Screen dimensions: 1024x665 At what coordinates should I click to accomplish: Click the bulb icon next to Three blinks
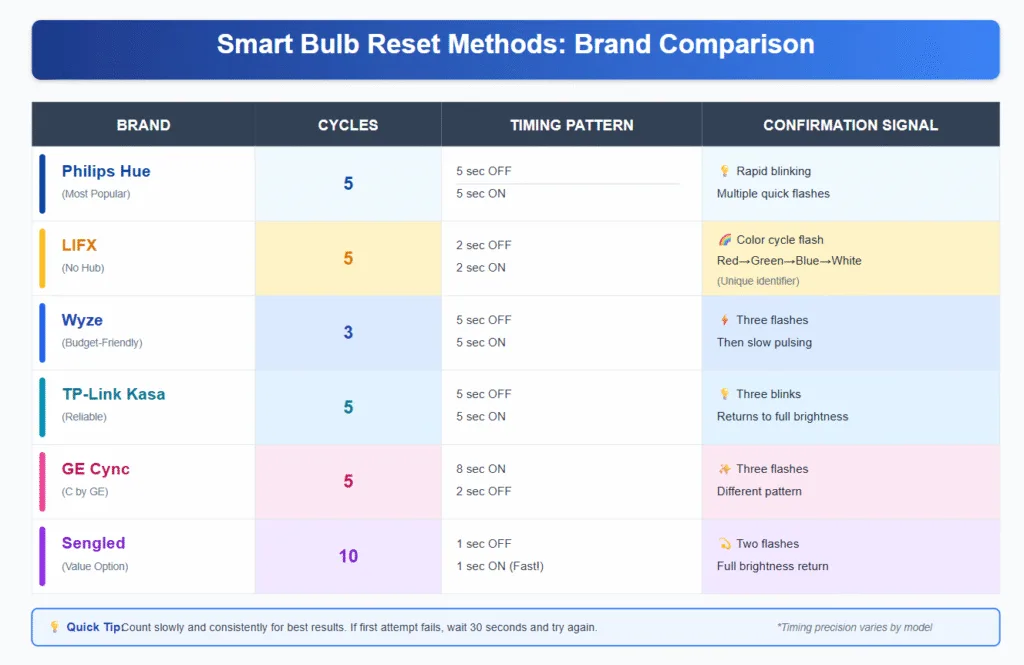[x=722, y=394]
